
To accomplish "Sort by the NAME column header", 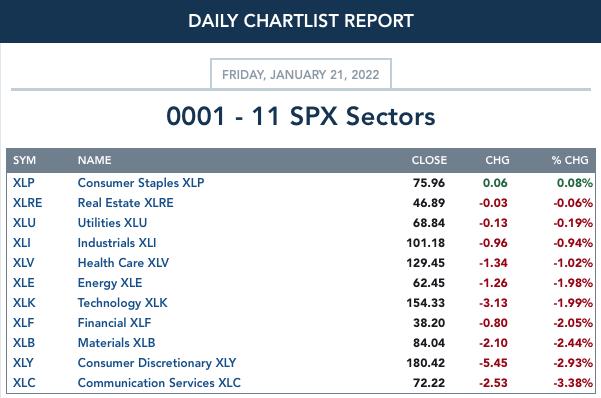I will [x=95, y=160].
